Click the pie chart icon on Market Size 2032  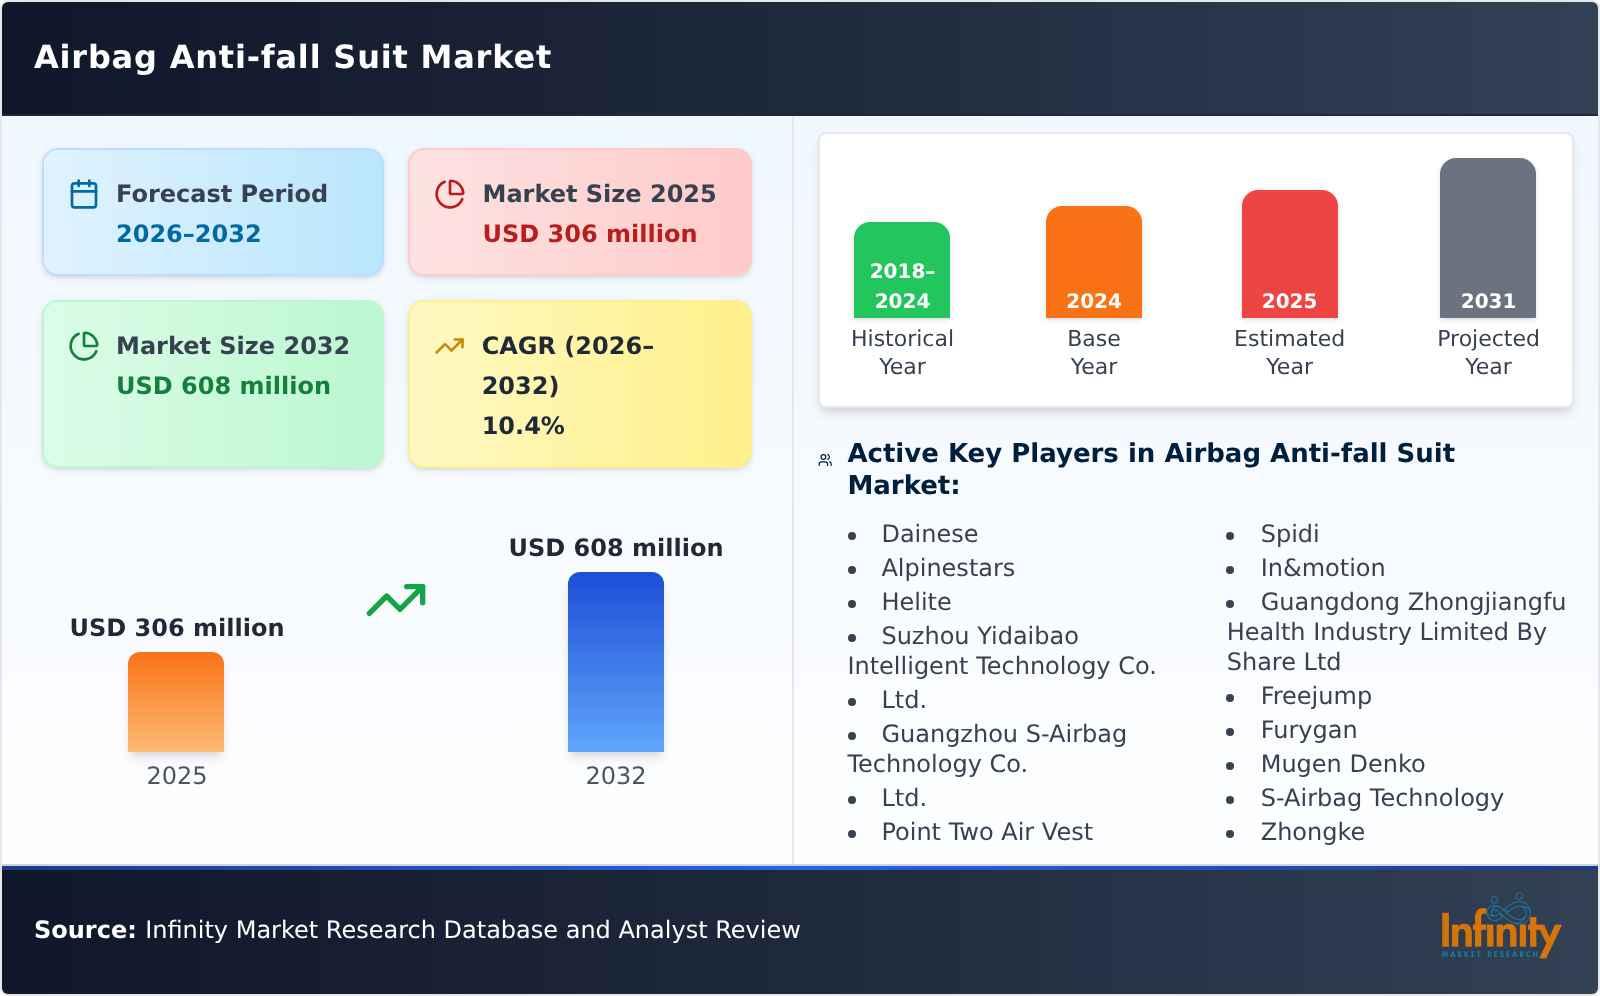coord(83,345)
